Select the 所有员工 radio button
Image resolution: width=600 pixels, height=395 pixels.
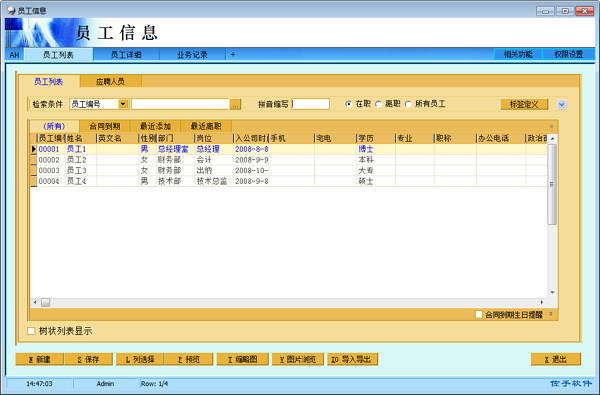[x=408, y=104]
